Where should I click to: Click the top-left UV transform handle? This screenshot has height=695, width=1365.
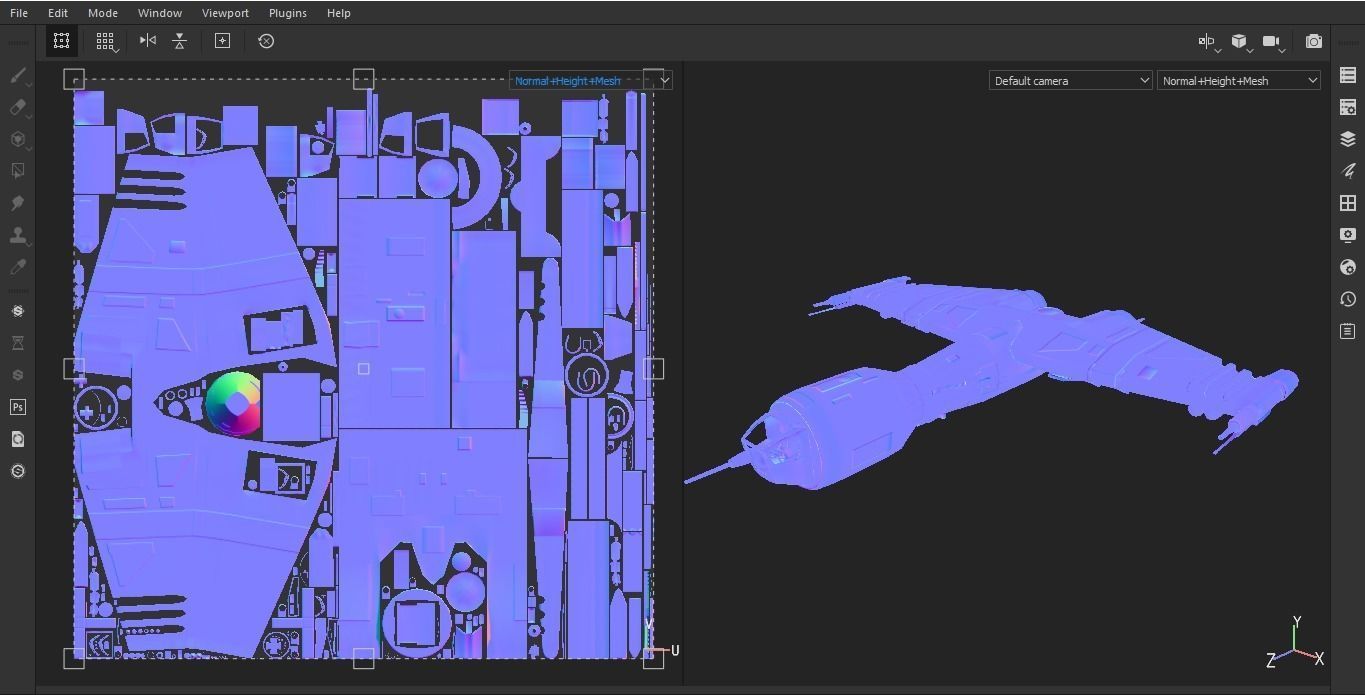[x=74, y=79]
